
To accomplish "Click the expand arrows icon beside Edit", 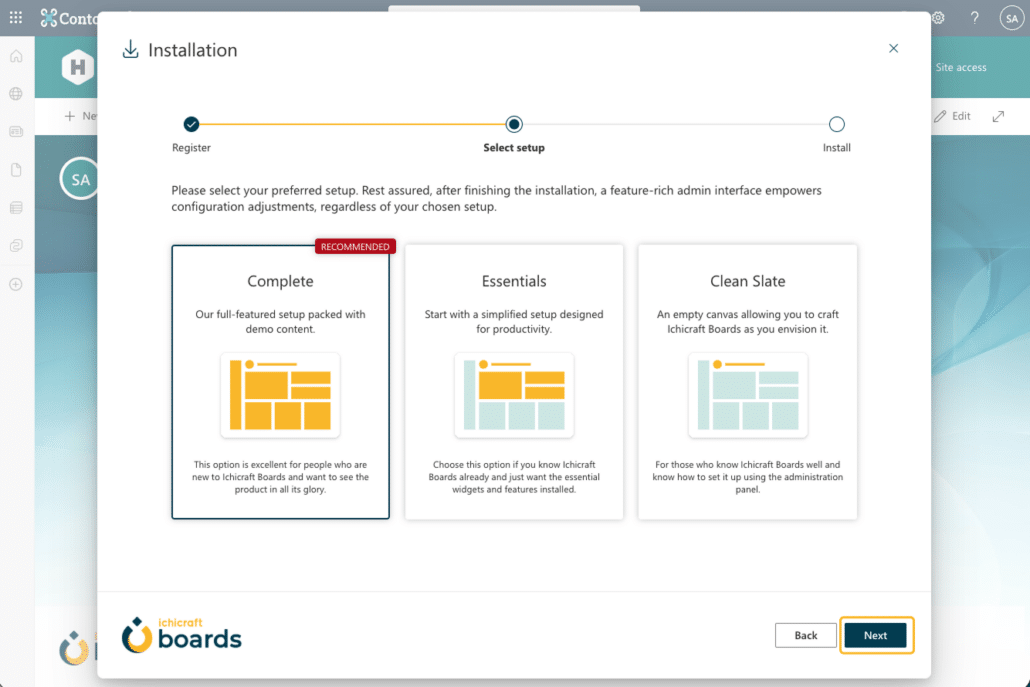I will 998,116.
